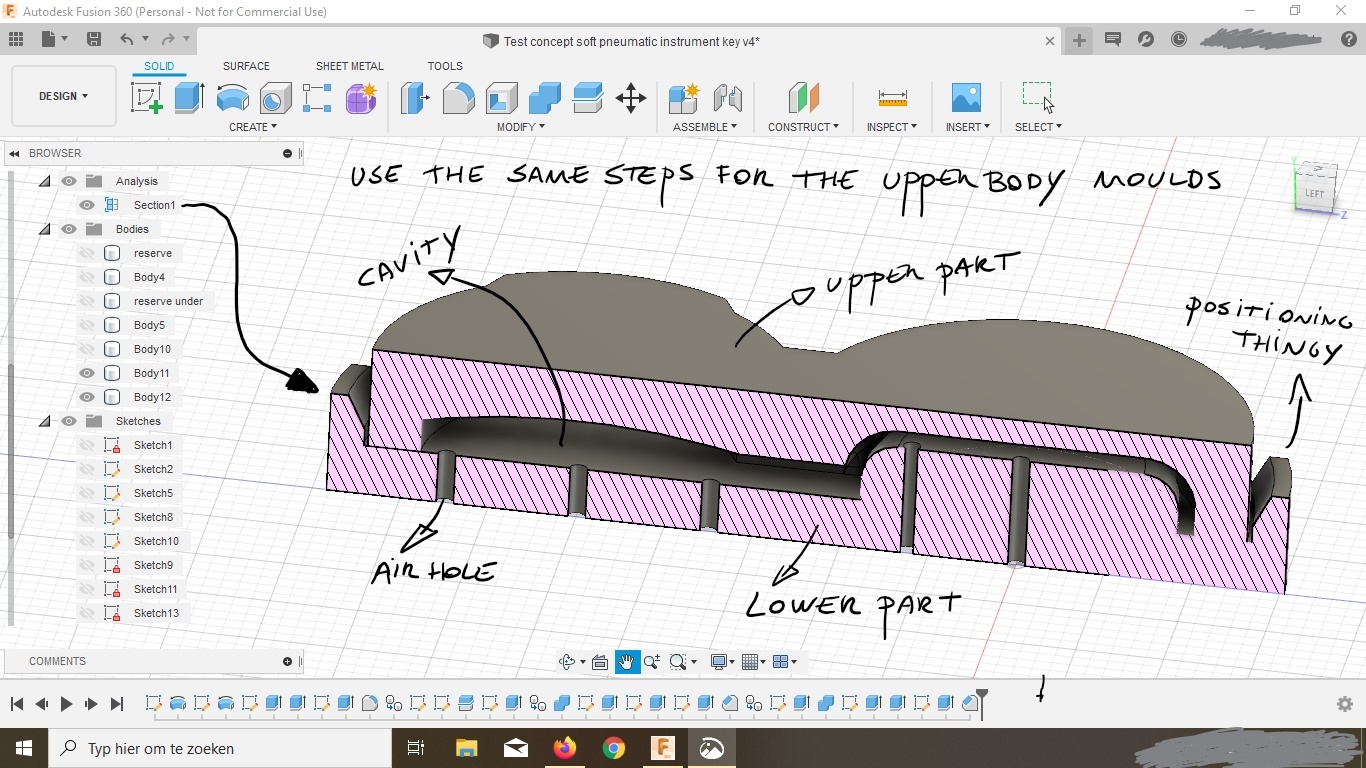Open Job Status clock icon
The image size is (1366, 768).
click(x=1179, y=39)
